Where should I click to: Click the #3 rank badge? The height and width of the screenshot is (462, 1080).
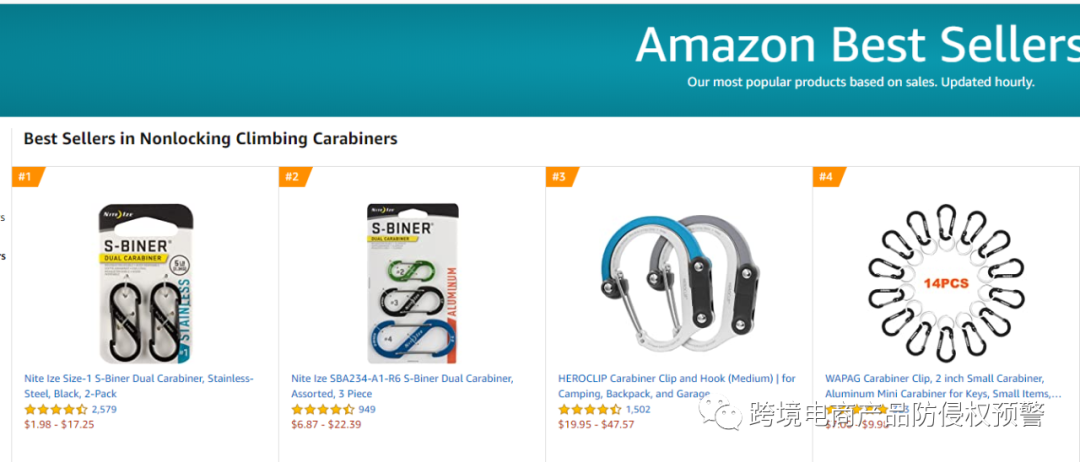pos(559,177)
